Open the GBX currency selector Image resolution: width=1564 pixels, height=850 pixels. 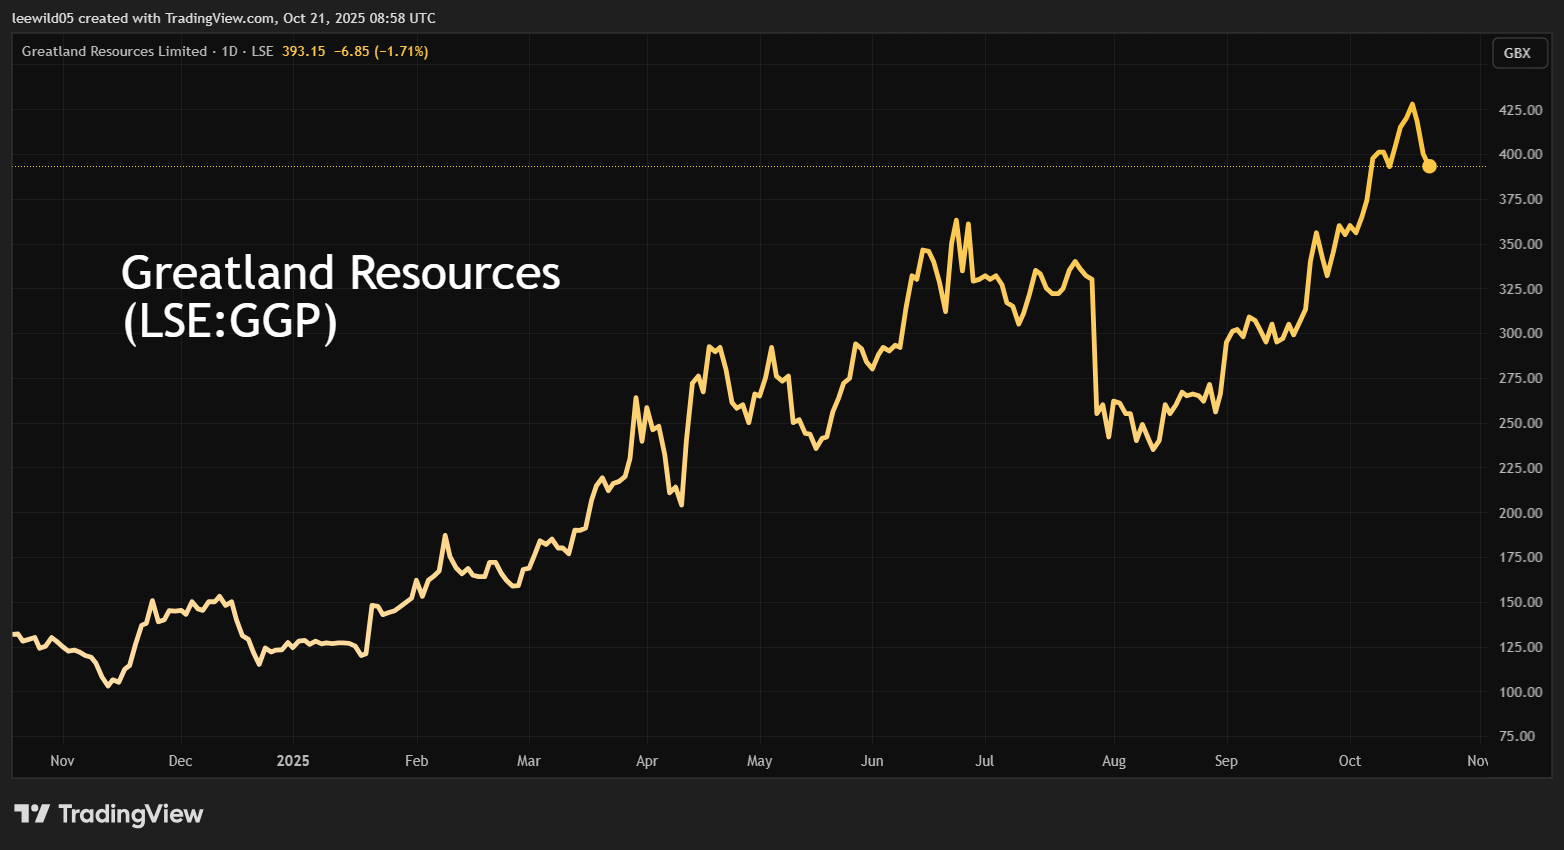point(1516,53)
